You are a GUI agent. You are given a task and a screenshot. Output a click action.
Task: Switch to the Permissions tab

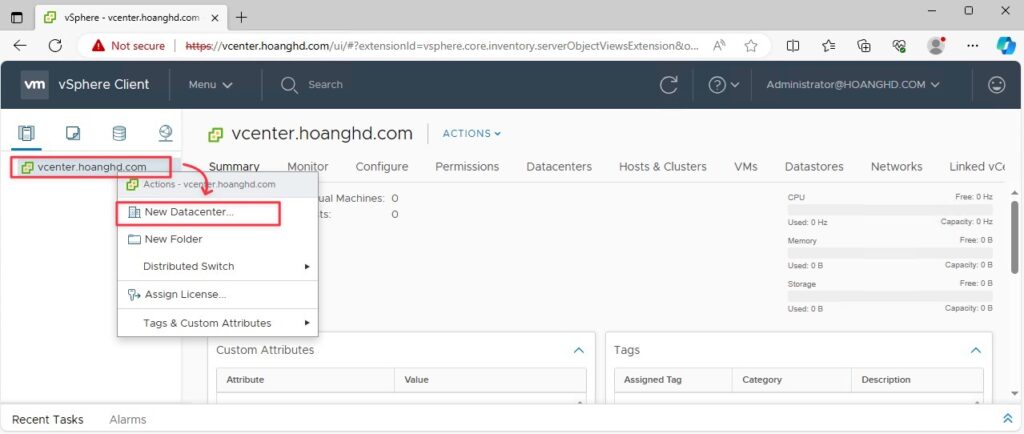pos(467,166)
